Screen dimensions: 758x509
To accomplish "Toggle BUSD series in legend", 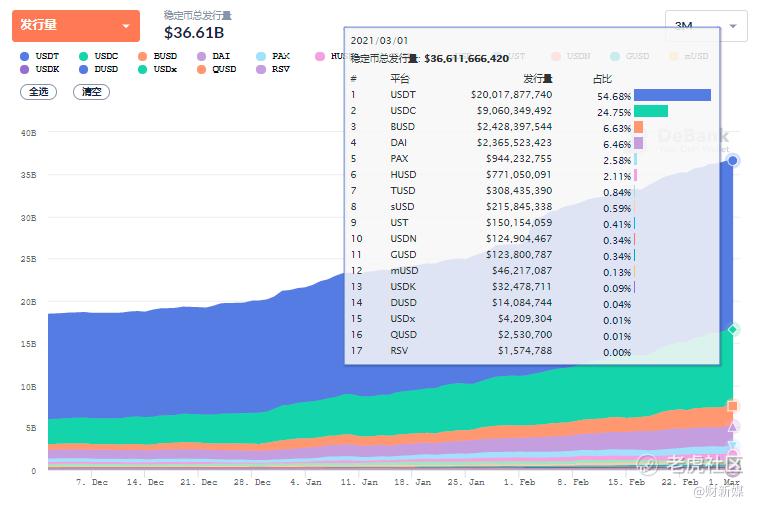I will [158, 56].
